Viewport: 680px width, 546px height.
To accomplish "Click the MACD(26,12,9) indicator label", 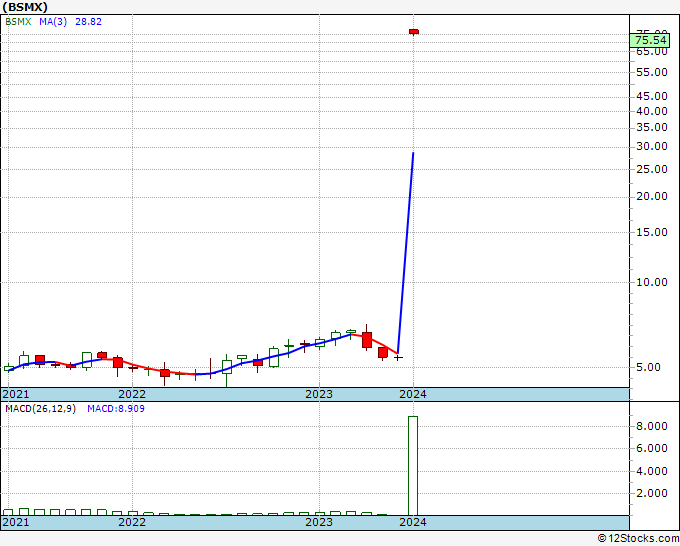I will (40, 409).
